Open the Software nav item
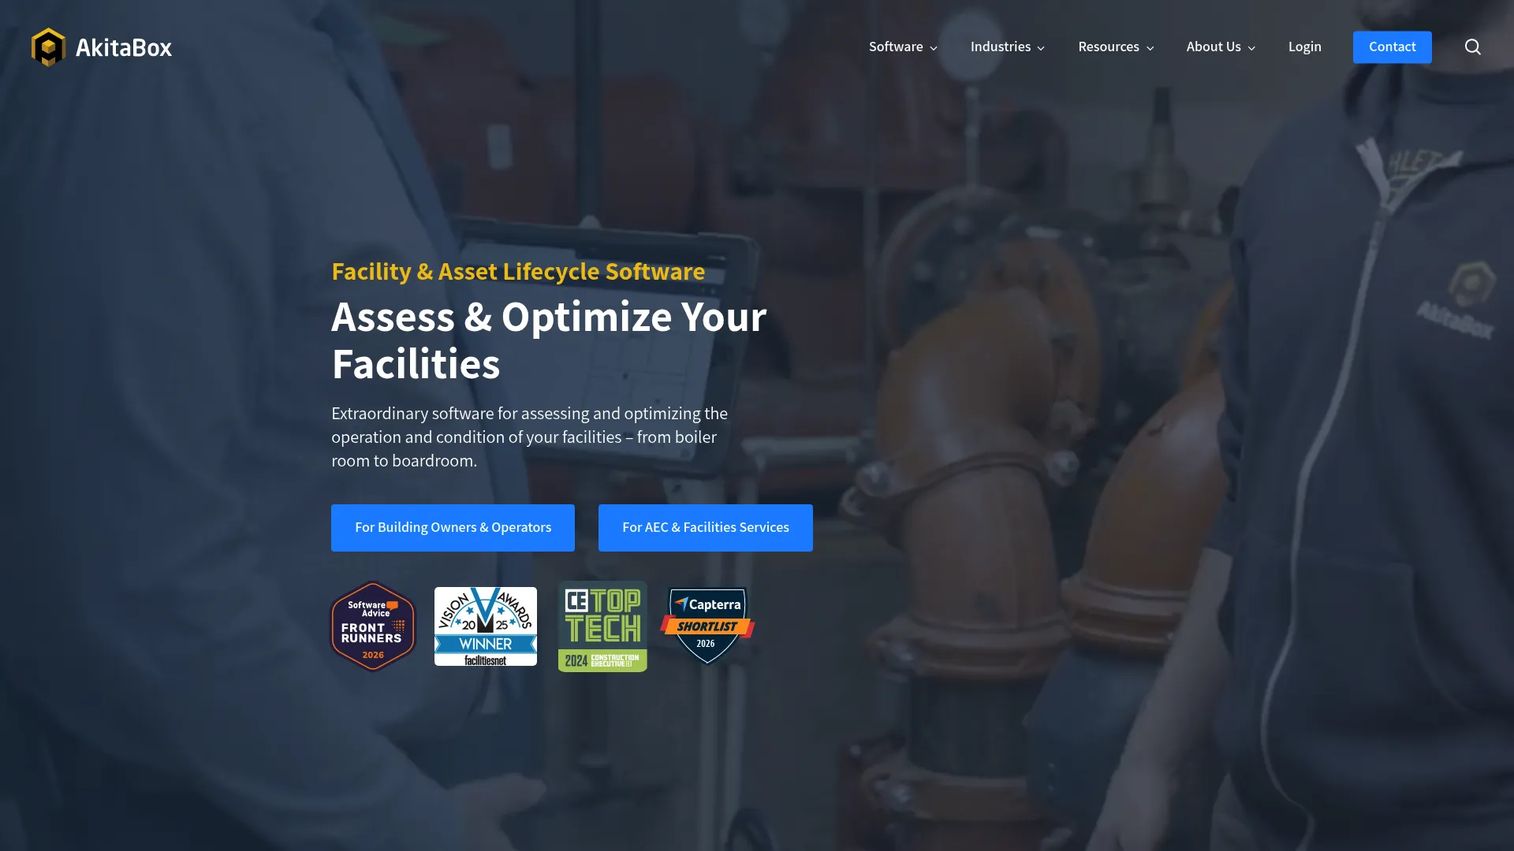 [x=895, y=47]
